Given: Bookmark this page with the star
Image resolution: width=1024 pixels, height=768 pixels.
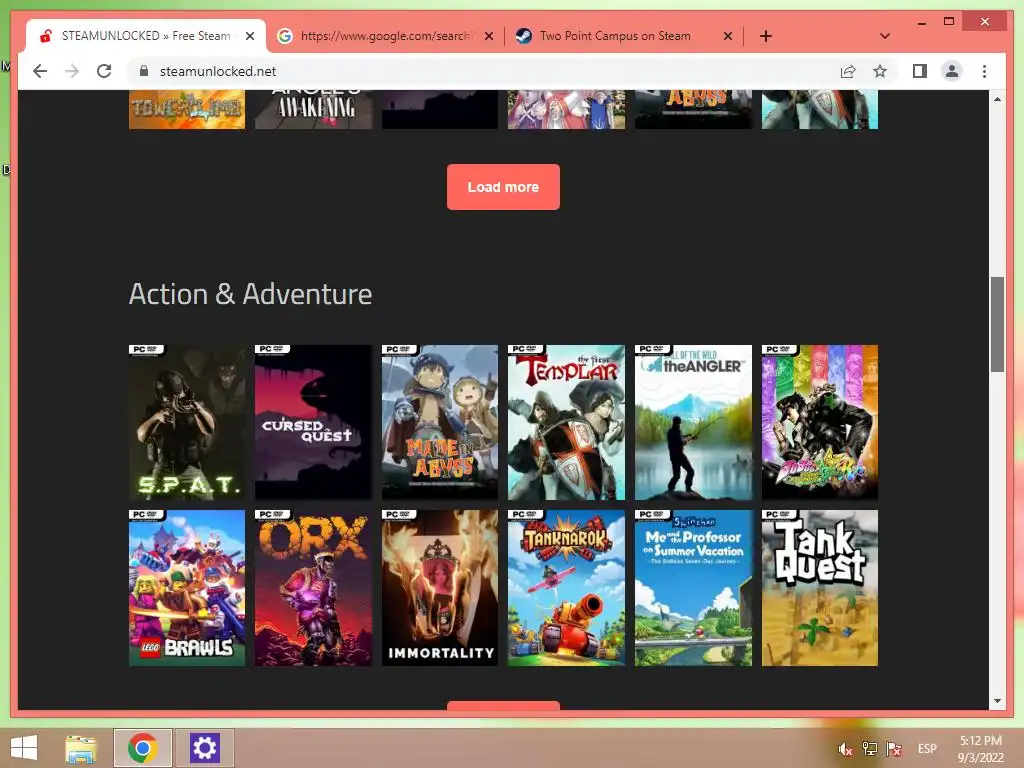Looking at the screenshot, I should coord(880,71).
